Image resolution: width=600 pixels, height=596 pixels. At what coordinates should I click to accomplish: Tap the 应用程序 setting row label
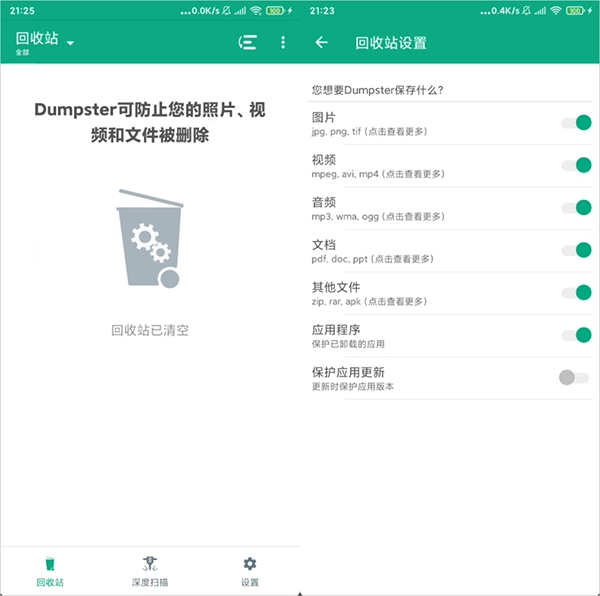point(336,328)
